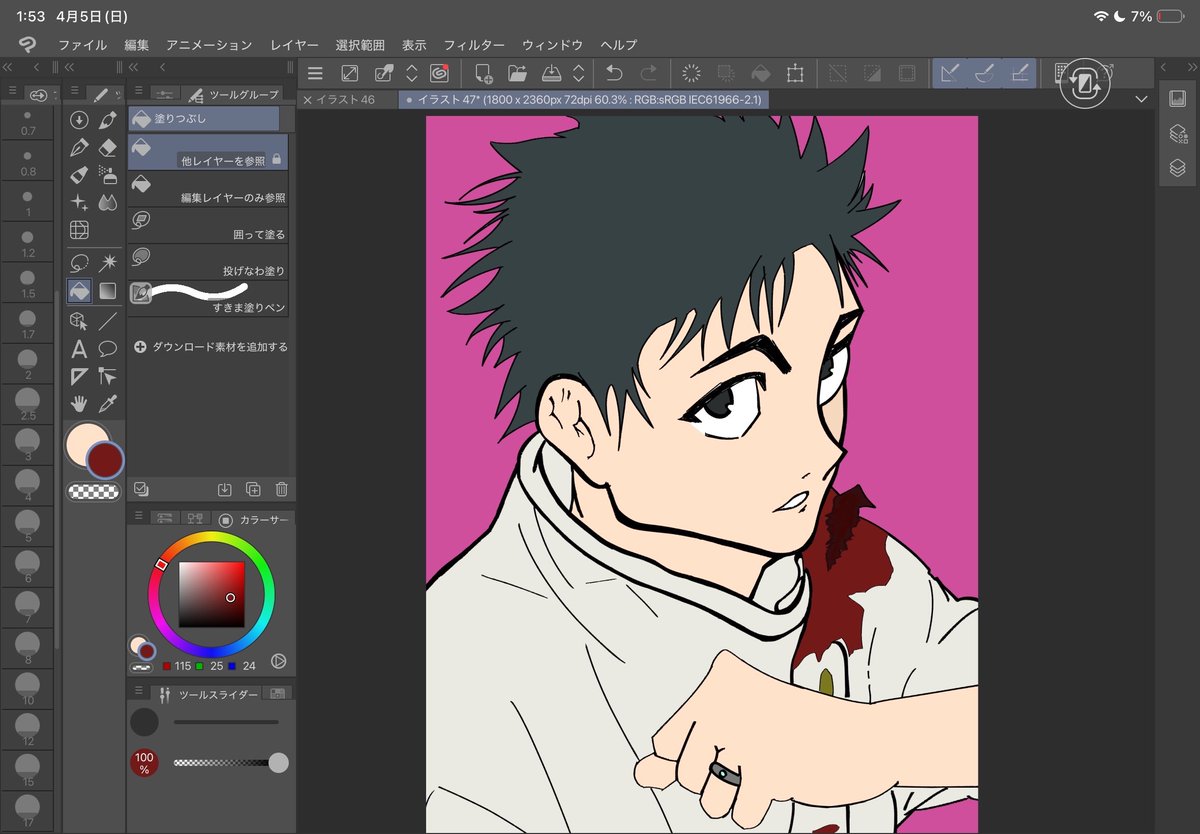The width and height of the screenshot is (1200, 834).
Task: Click the Scale/transform icon in command bar
Action: pyautogui.click(x=795, y=73)
